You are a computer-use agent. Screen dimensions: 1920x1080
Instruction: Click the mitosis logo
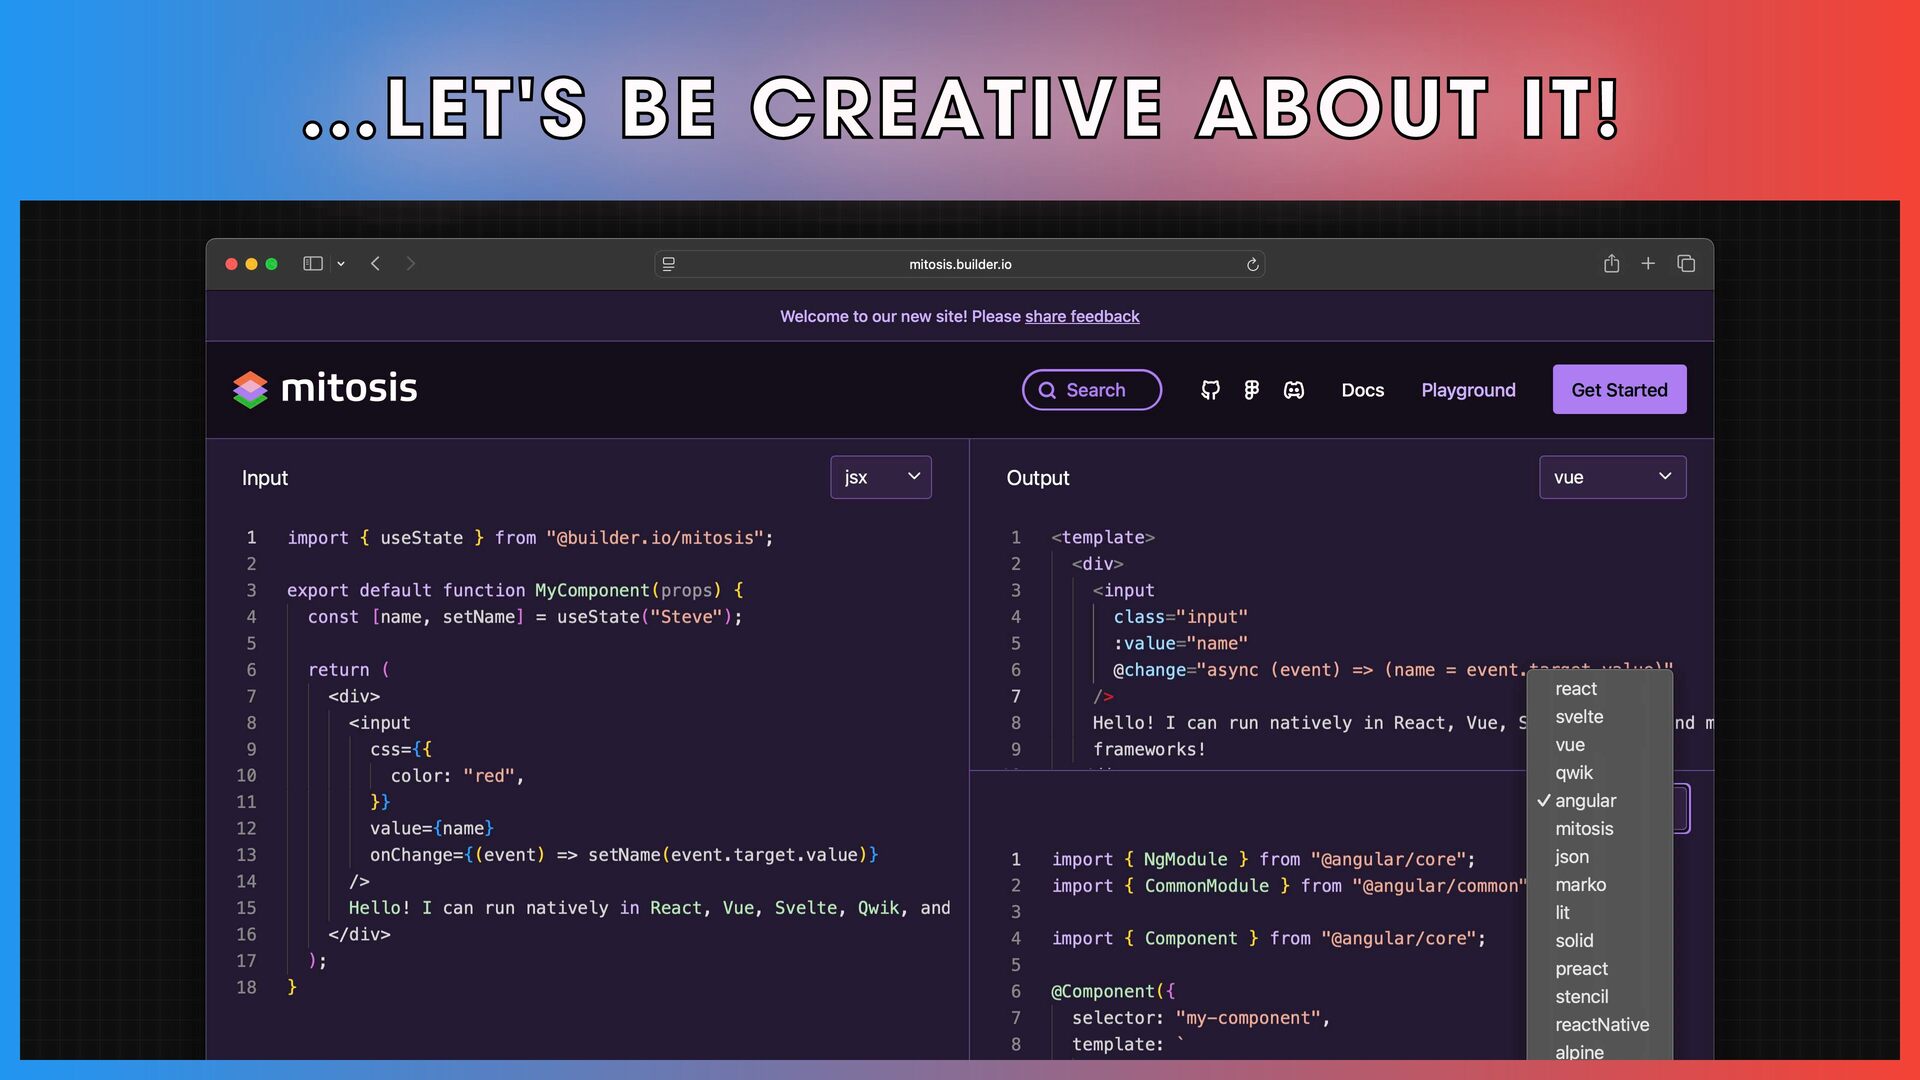325,389
